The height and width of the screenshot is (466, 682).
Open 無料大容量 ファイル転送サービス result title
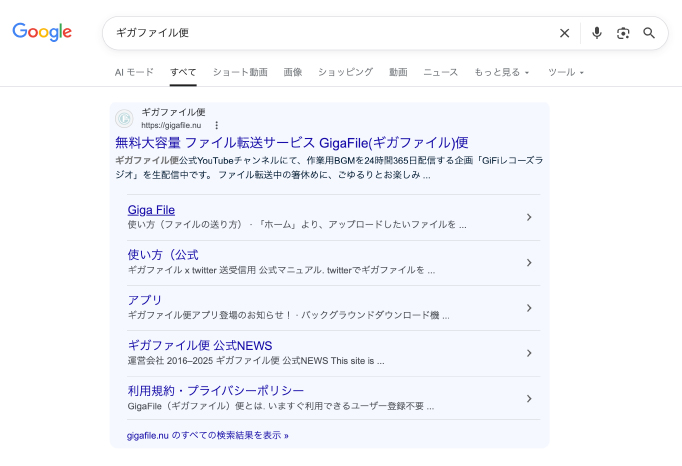coord(291,142)
